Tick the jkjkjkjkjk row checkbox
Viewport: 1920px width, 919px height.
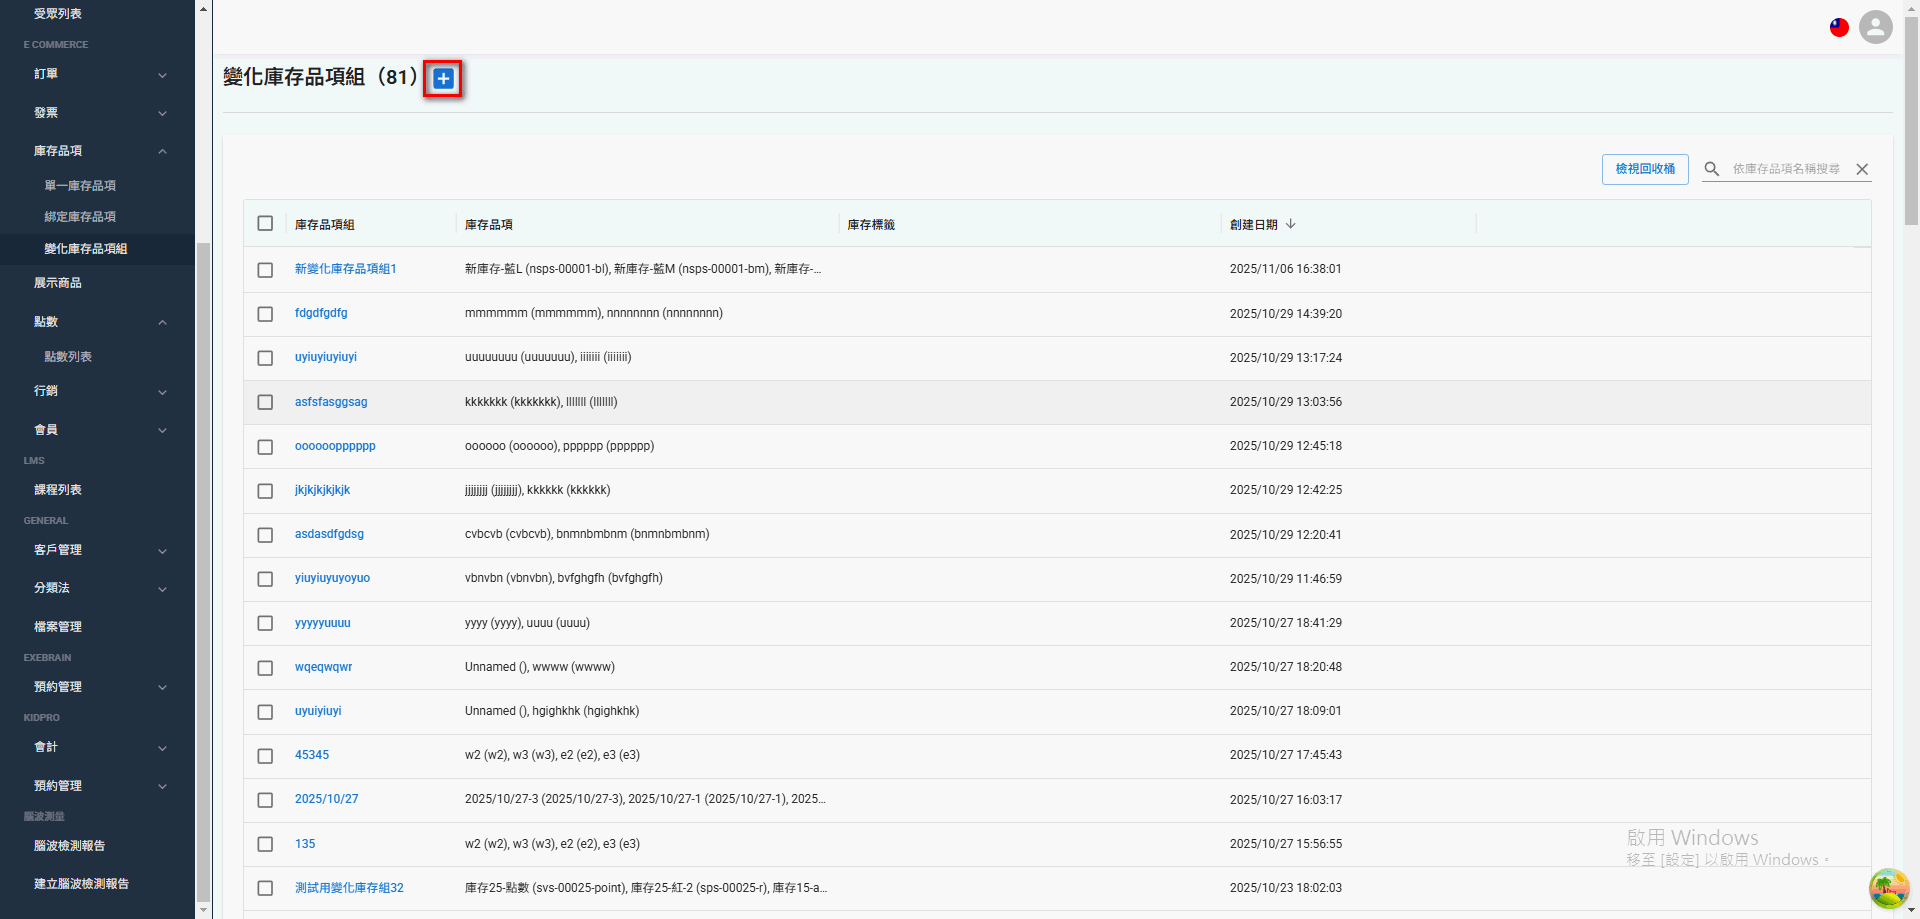pyautogui.click(x=265, y=491)
